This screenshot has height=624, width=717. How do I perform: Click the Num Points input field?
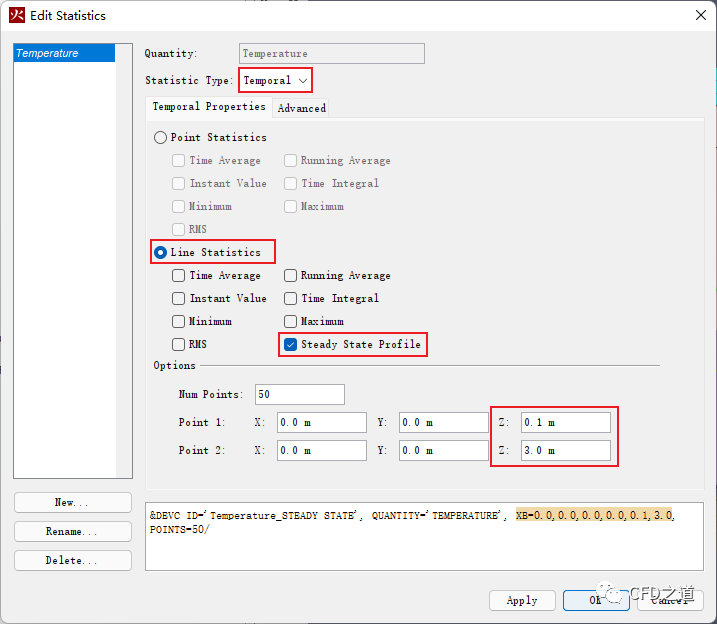point(300,394)
